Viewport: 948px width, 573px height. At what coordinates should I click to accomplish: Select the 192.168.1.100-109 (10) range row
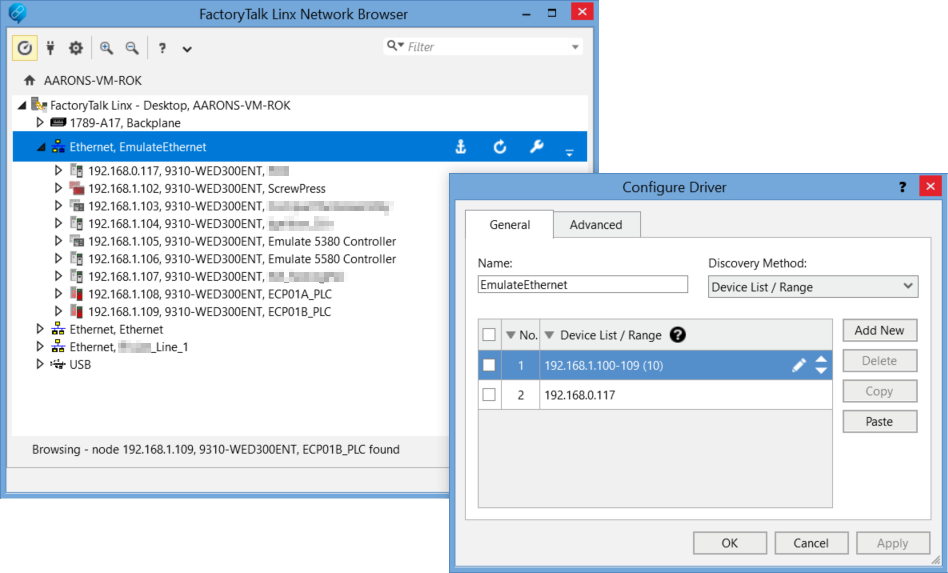click(x=655, y=365)
